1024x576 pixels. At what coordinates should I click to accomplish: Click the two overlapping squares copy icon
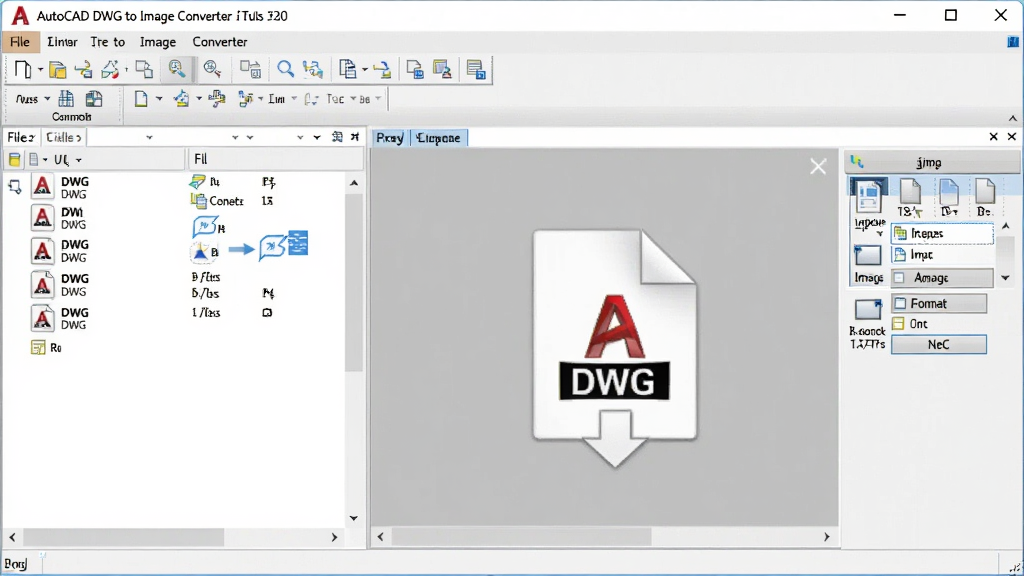144,69
